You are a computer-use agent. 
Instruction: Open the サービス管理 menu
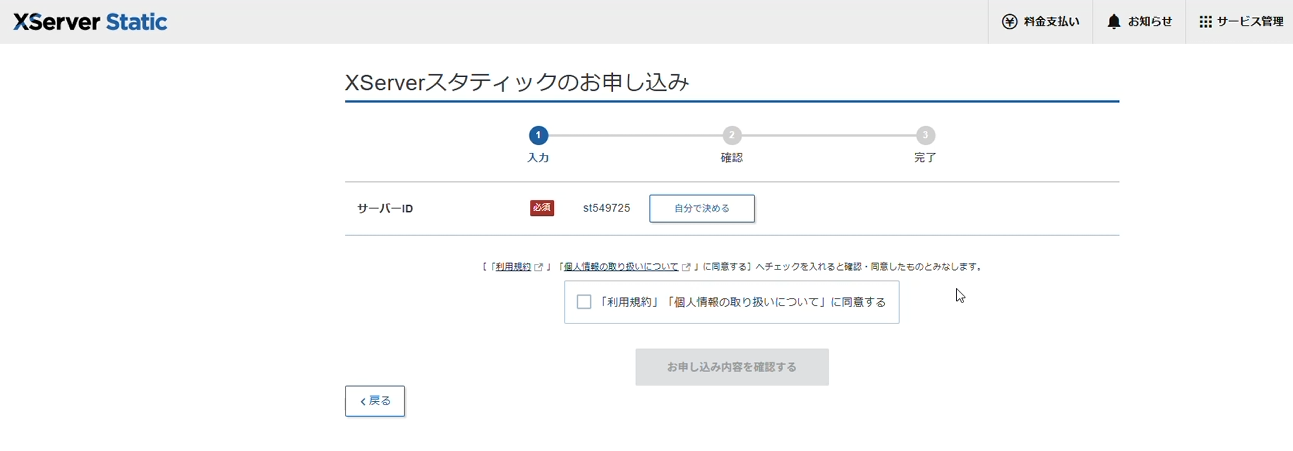tap(1240, 22)
